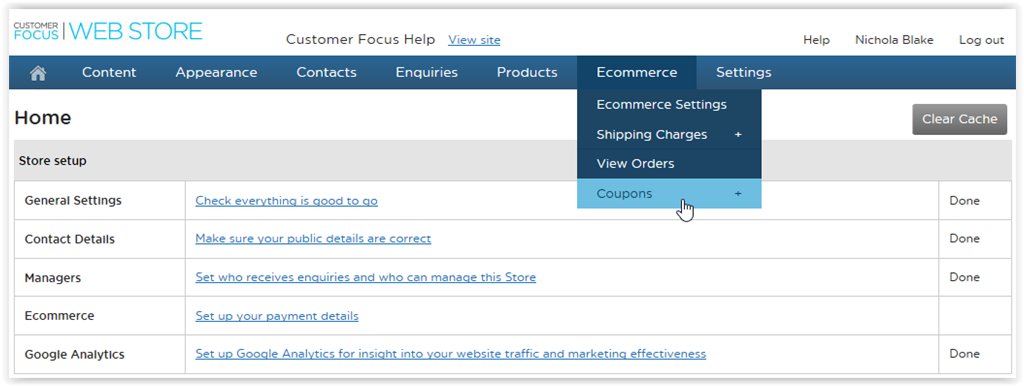The width and height of the screenshot is (1024, 386).
Task: Open the Enquiries menu
Action: [426, 72]
